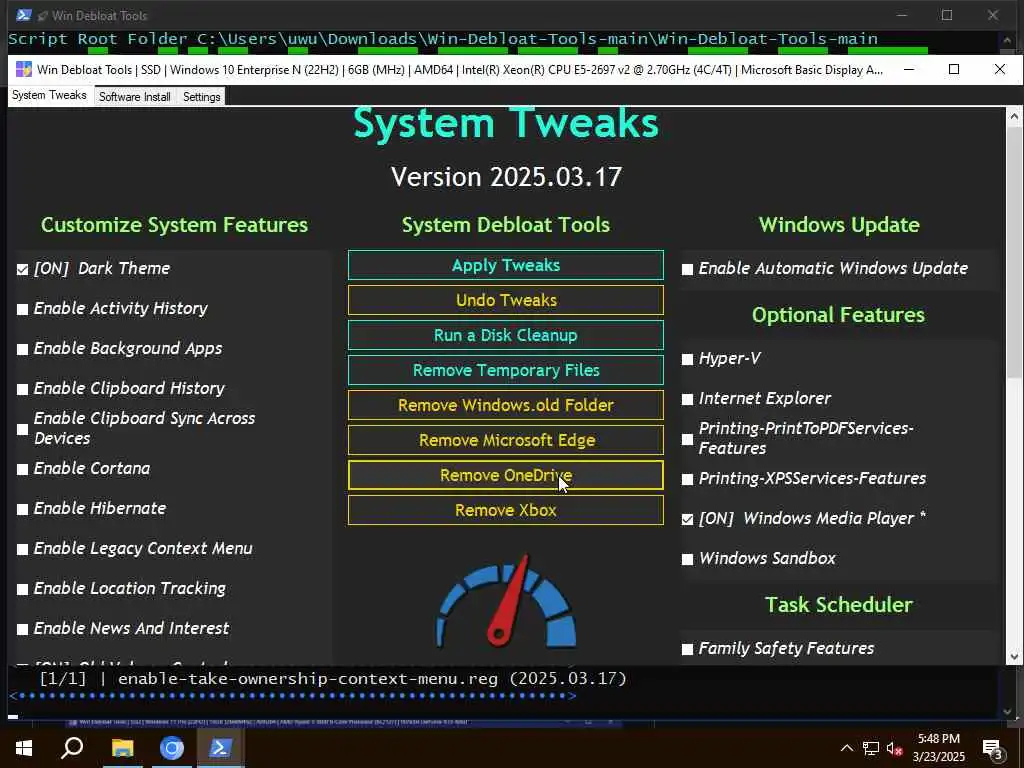Uncheck Windows Media Player feature
This screenshot has width=1024, height=768.
(687, 519)
